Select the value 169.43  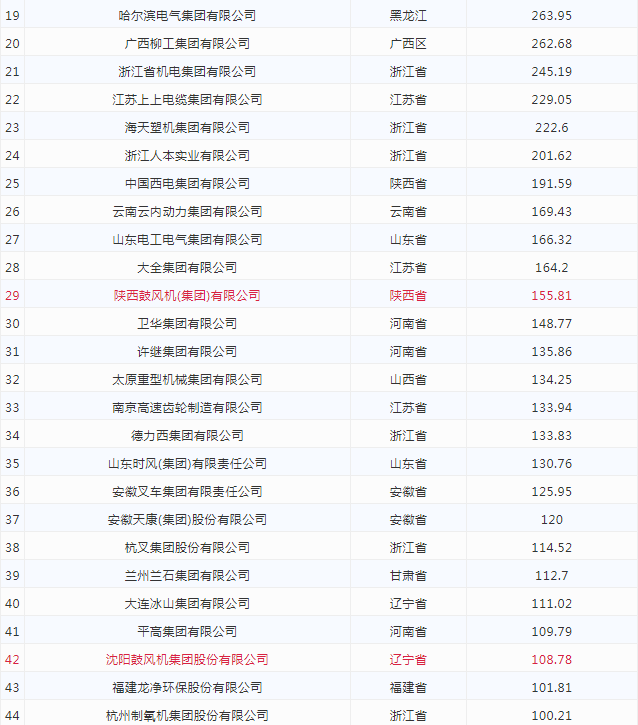(552, 211)
